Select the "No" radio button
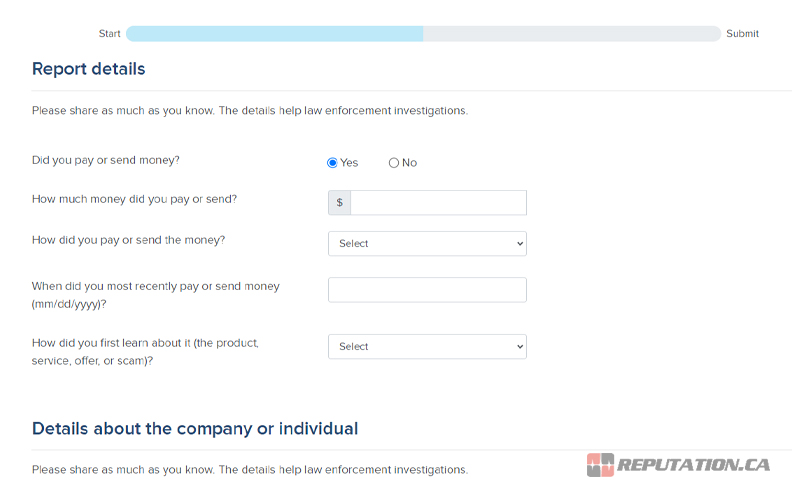Viewport: 792px width, 494px height. 394,163
